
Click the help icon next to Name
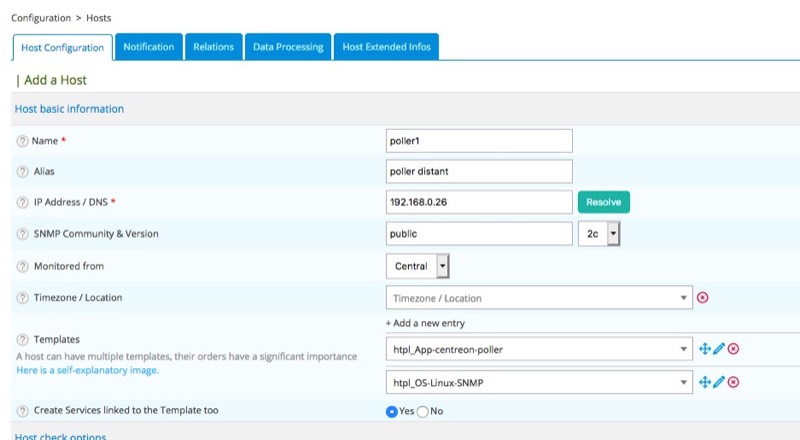click(x=22, y=141)
